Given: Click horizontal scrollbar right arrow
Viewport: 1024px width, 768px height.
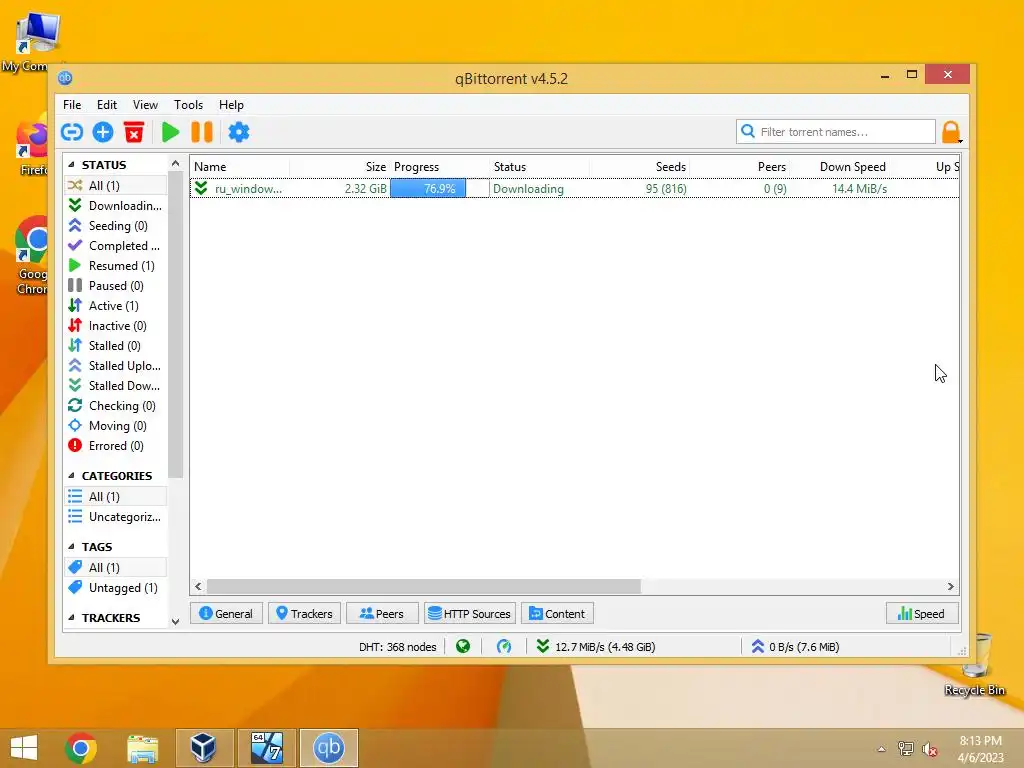Looking at the screenshot, I should (x=950, y=586).
